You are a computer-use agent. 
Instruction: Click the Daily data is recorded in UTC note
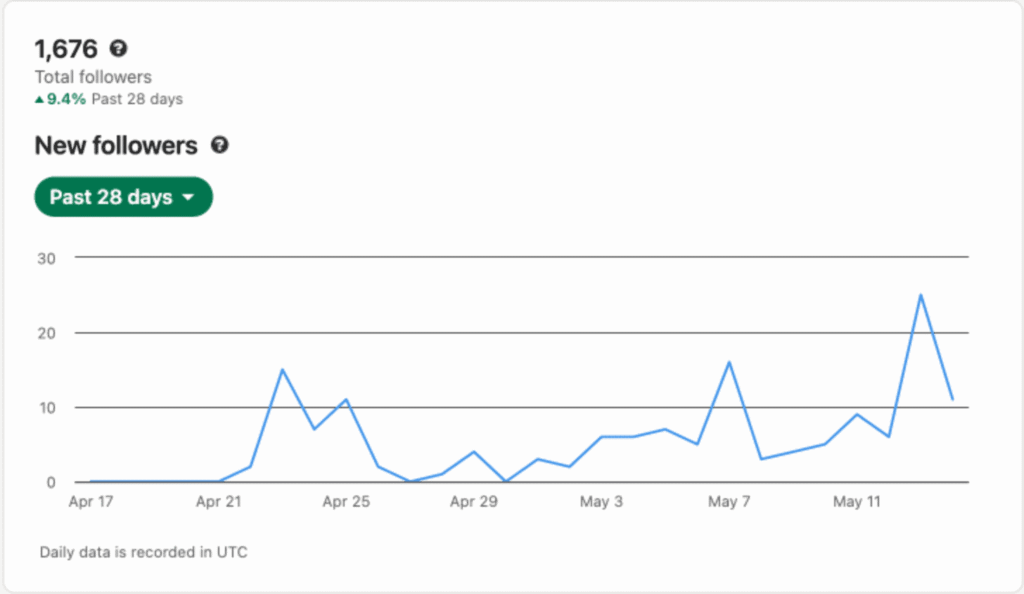coord(143,552)
